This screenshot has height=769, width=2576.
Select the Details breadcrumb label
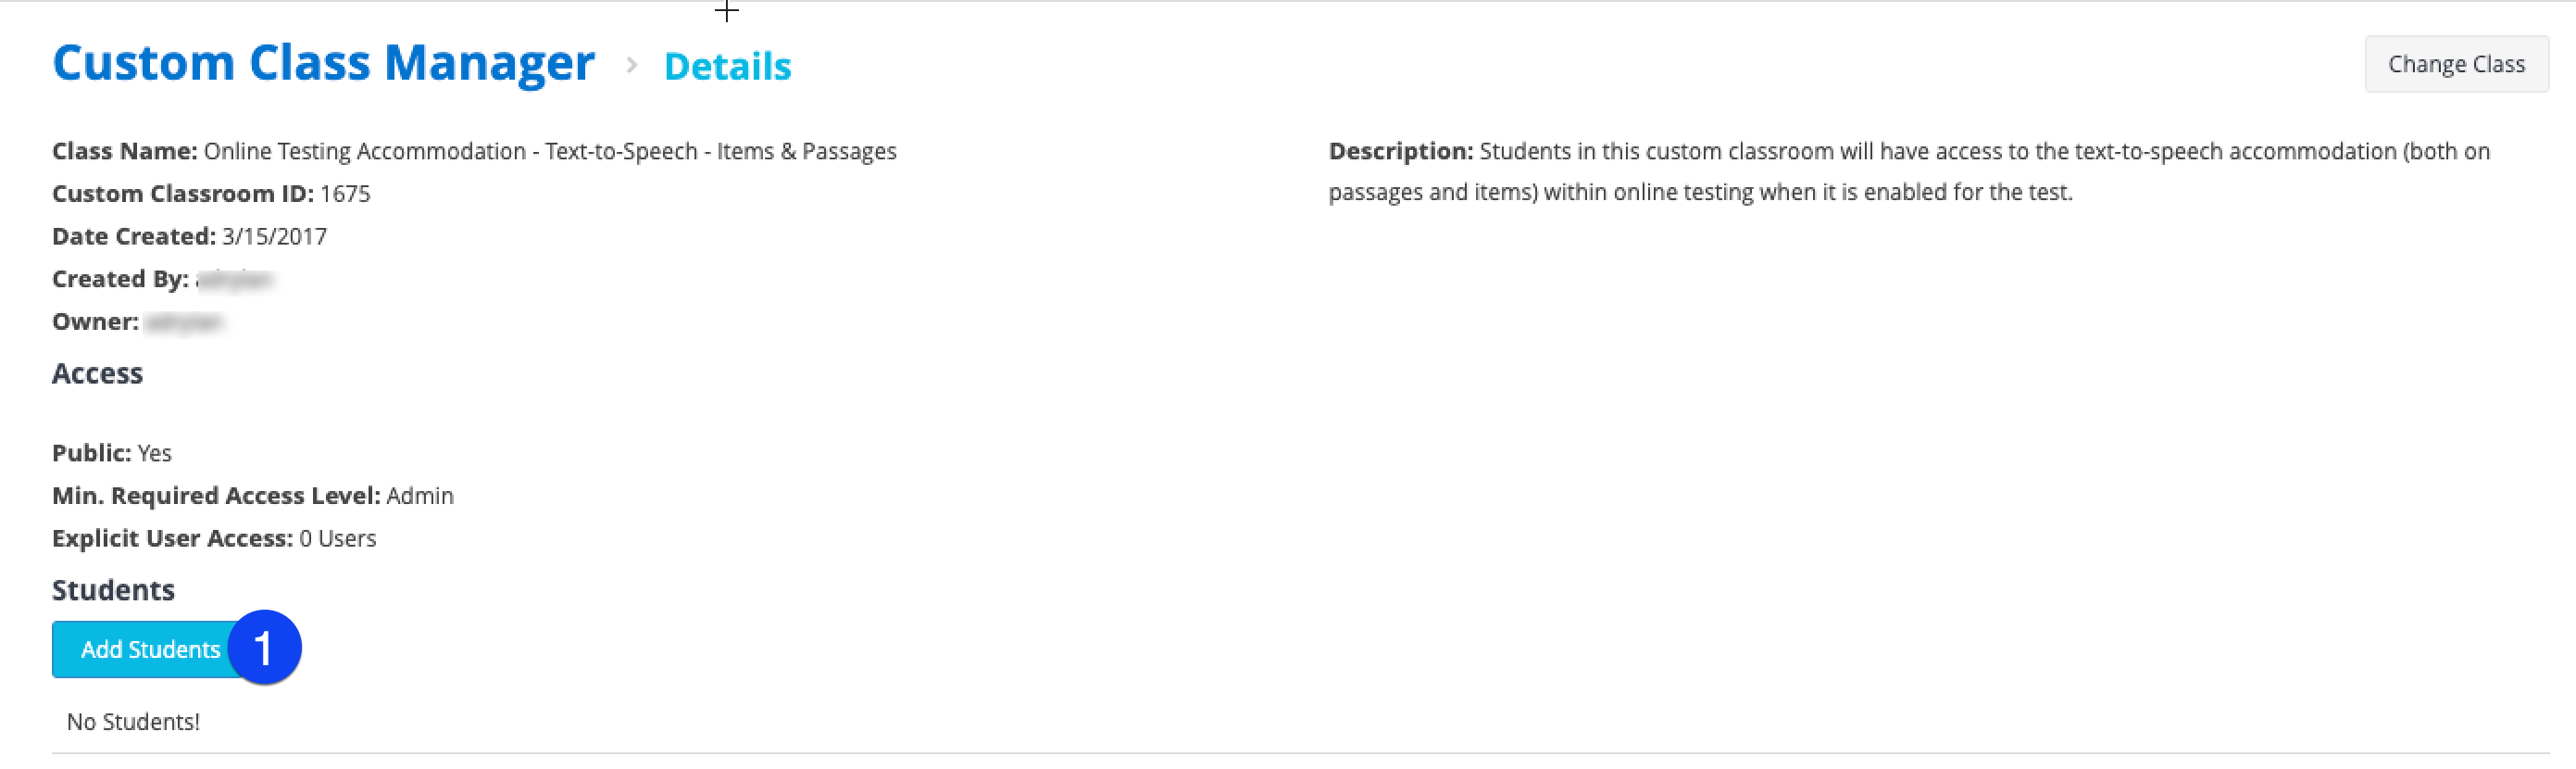tap(727, 66)
